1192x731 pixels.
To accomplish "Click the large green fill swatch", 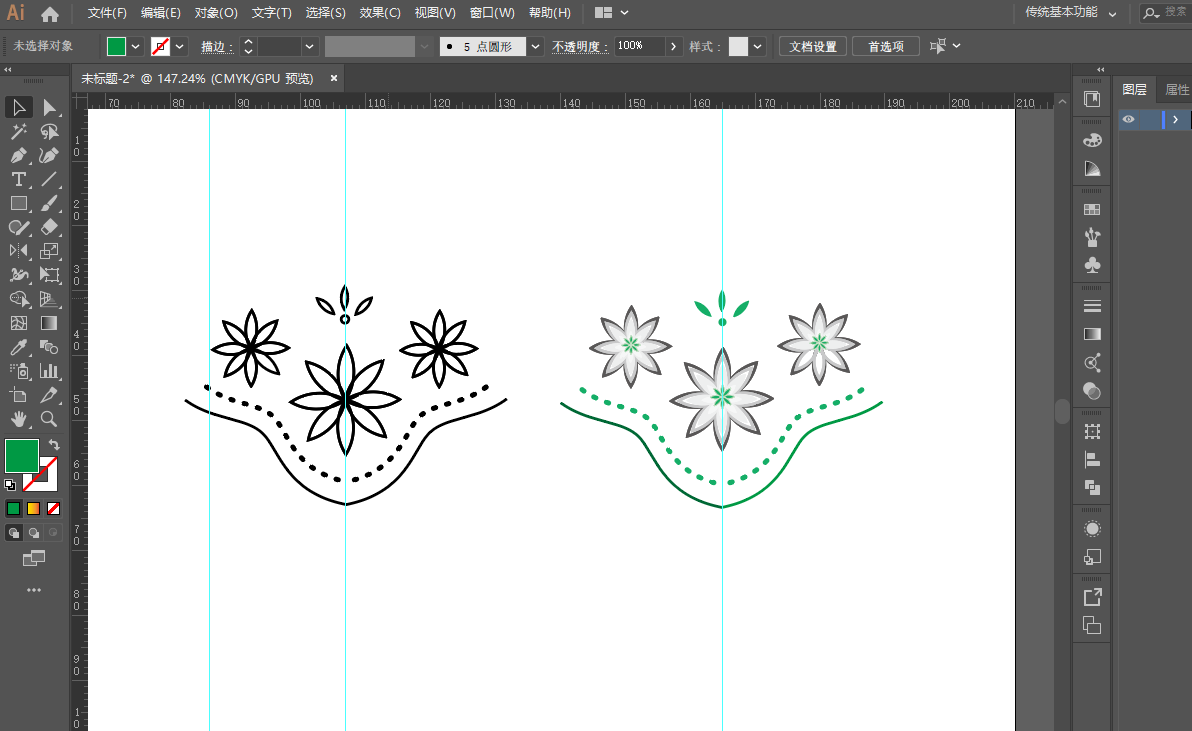I will [x=21, y=456].
